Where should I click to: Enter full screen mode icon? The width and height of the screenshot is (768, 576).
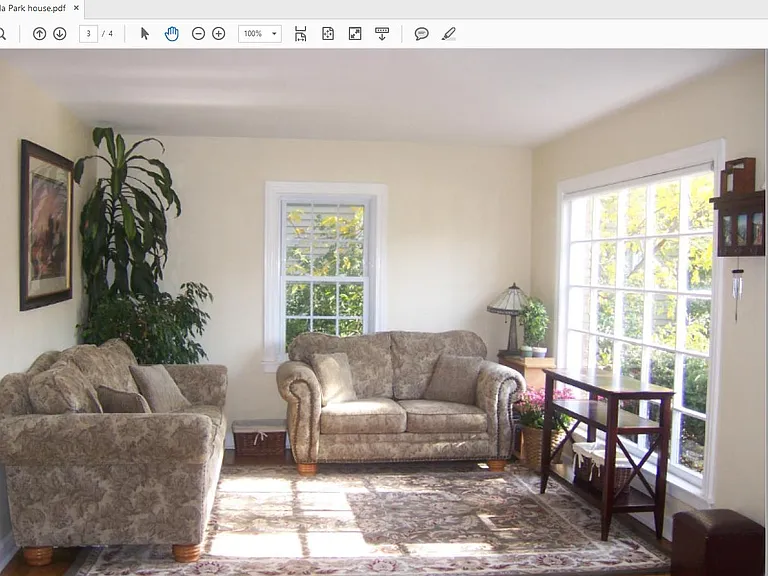tap(355, 34)
